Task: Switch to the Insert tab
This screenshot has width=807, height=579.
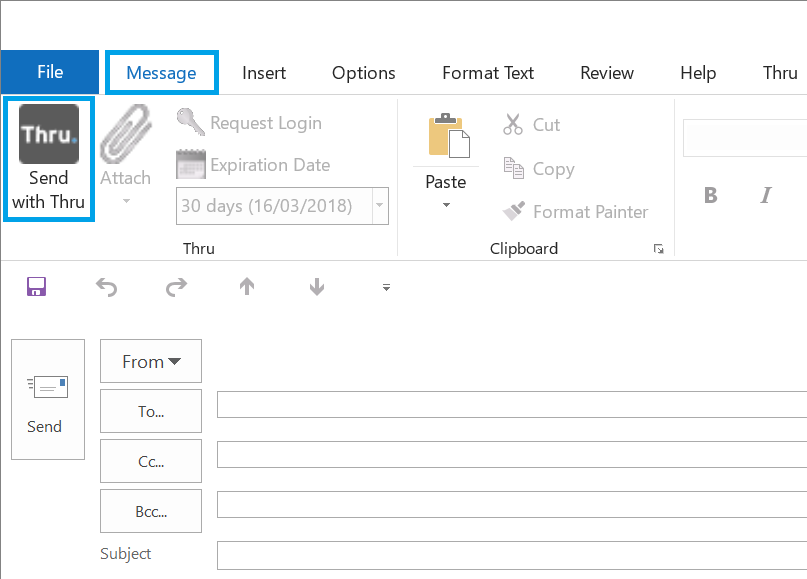Action: coord(264,73)
